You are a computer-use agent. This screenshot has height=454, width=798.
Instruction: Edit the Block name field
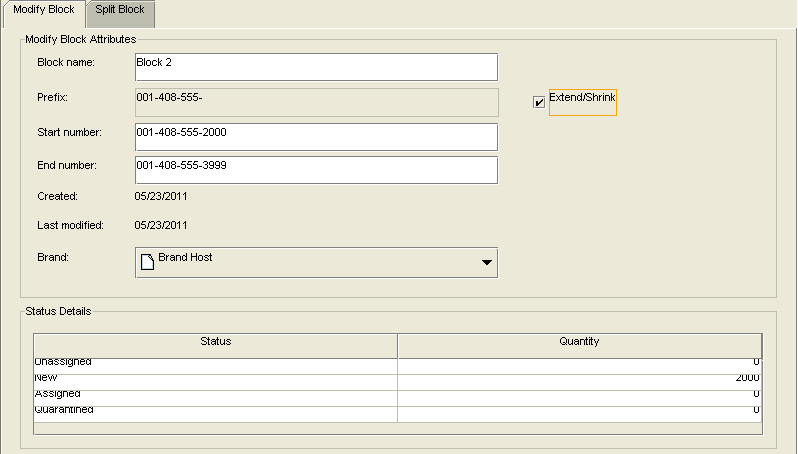click(316, 67)
